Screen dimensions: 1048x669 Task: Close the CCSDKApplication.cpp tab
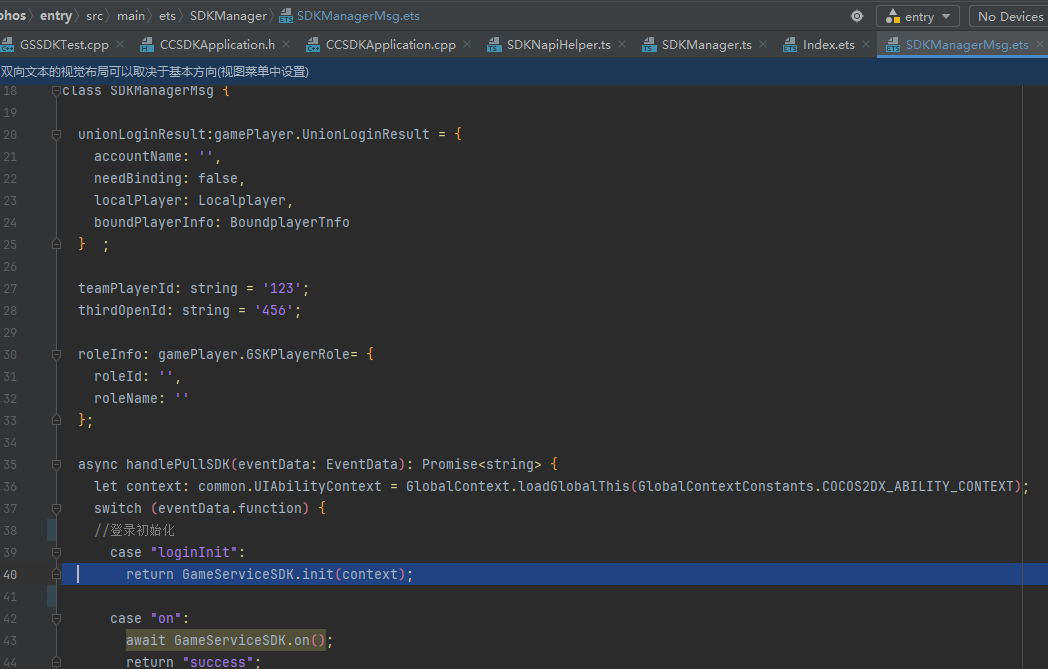[467, 44]
